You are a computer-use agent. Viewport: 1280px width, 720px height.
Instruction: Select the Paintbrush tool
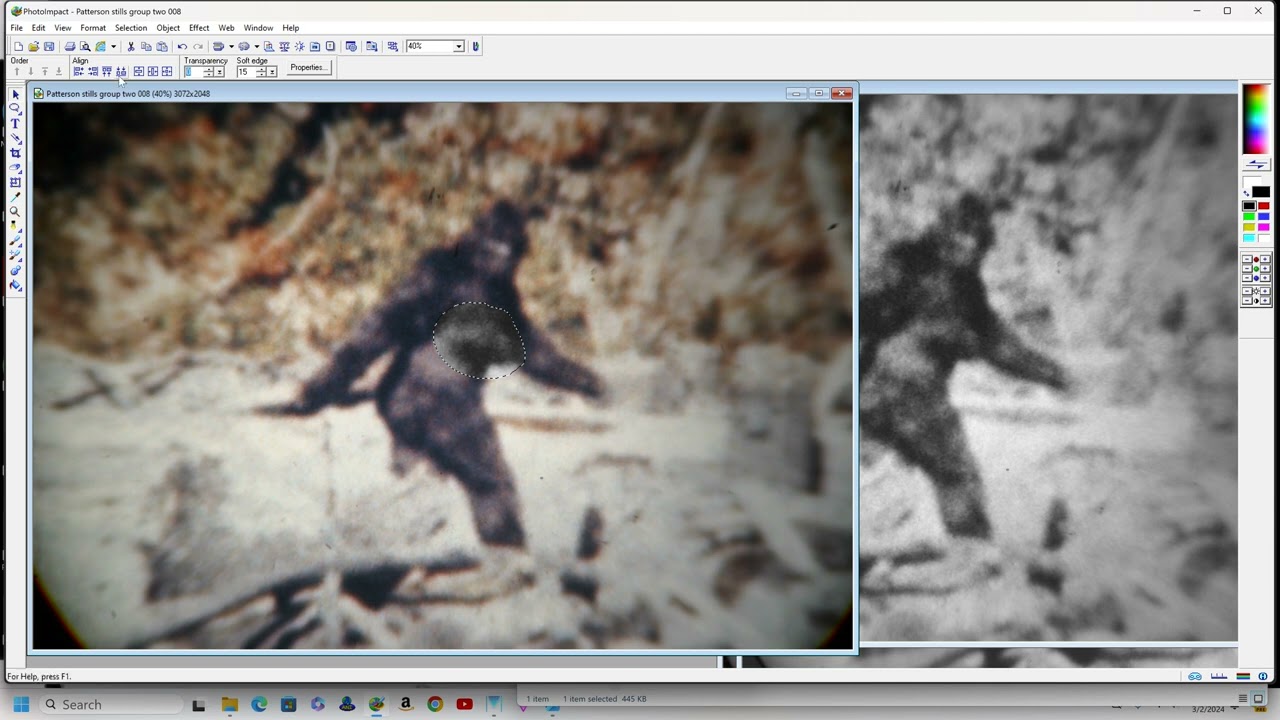15,241
